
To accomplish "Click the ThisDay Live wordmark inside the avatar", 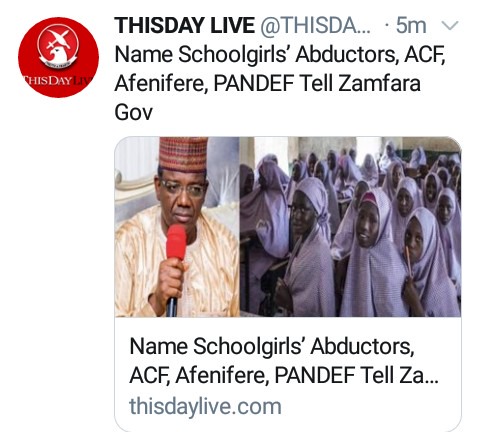I will click(x=57, y=80).
